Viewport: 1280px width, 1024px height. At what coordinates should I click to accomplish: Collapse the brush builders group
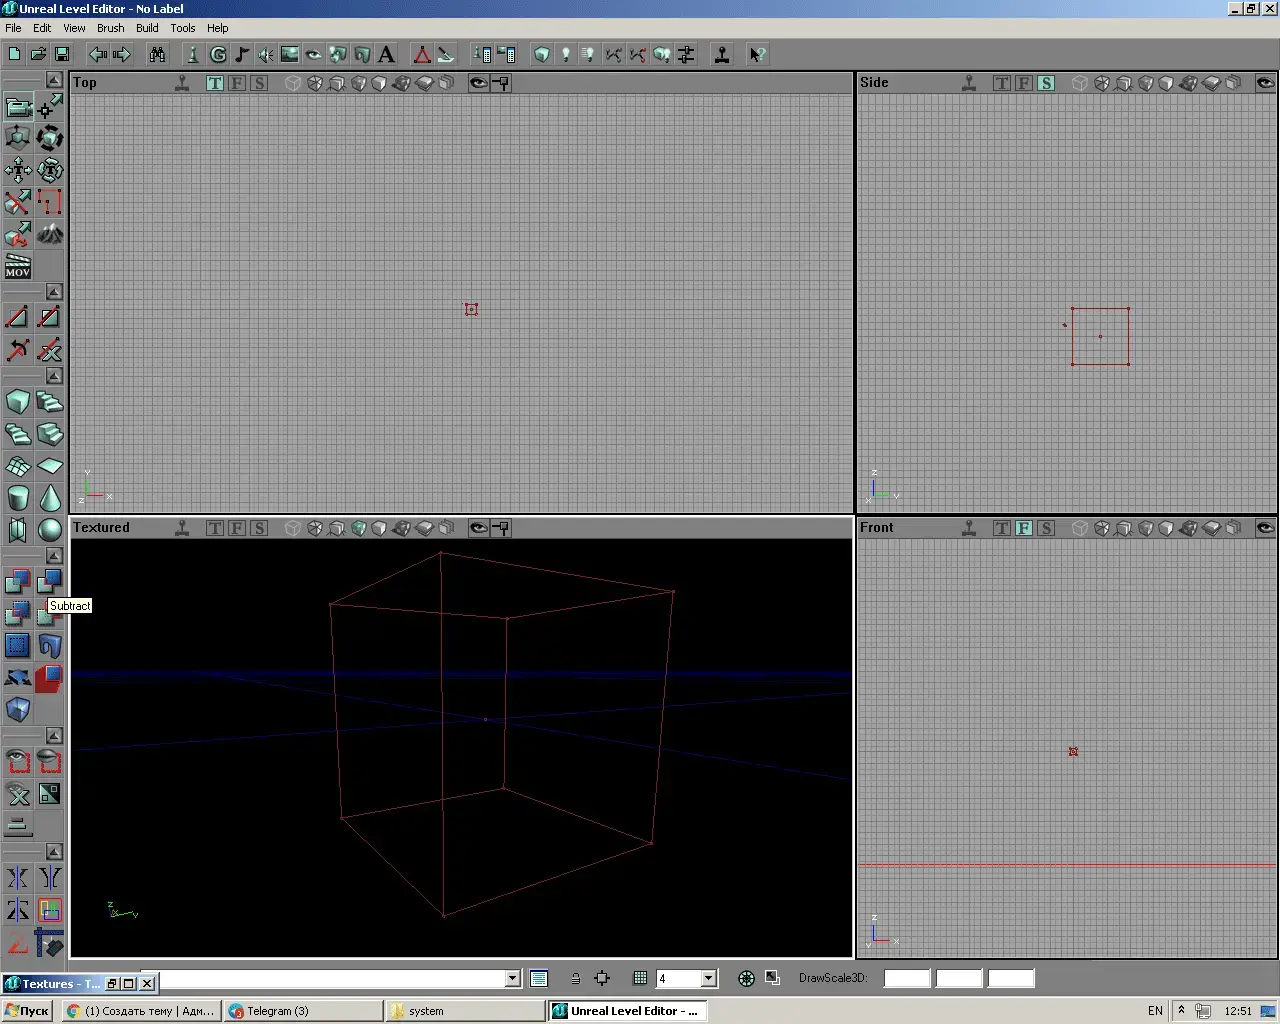pyautogui.click(x=54, y=376)
